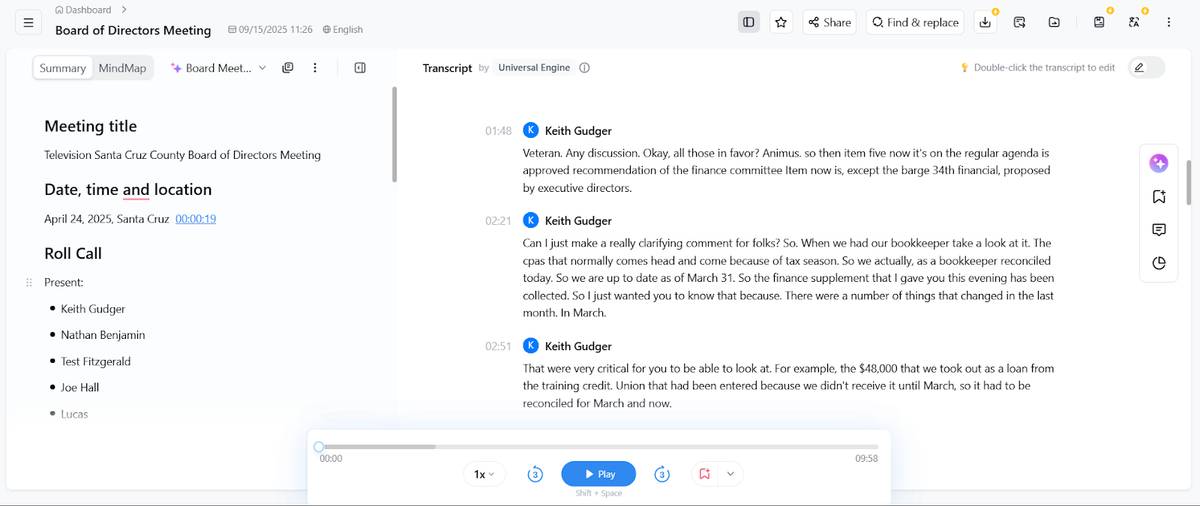
Task: Open the translate icon in top toolbar
Action: (1133, 22)
